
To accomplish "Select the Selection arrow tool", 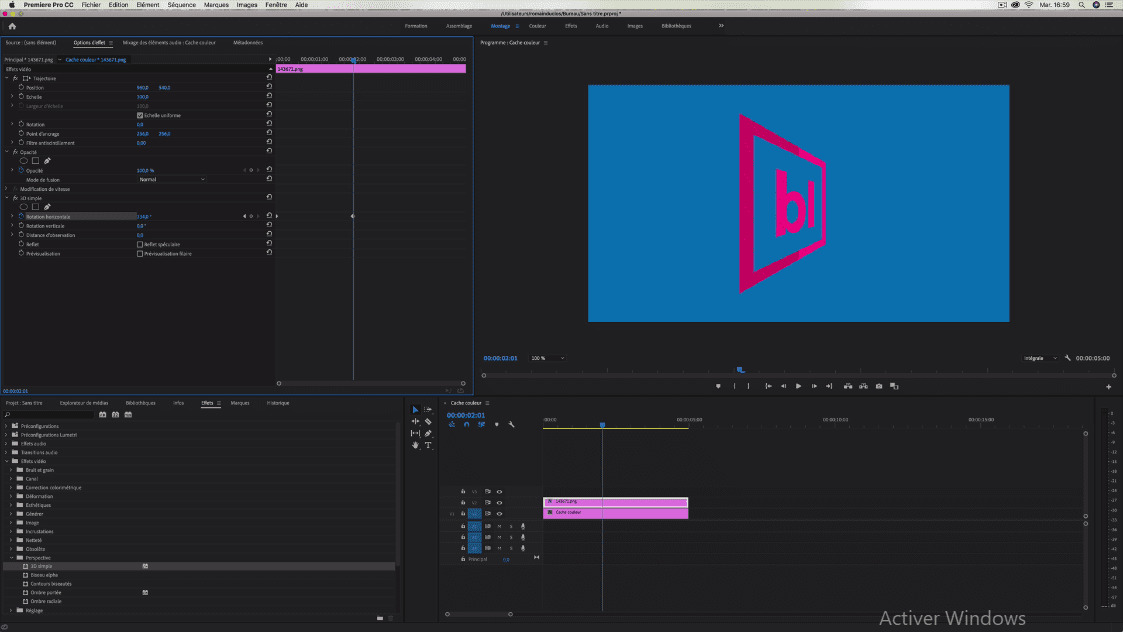I will point(415,410).
